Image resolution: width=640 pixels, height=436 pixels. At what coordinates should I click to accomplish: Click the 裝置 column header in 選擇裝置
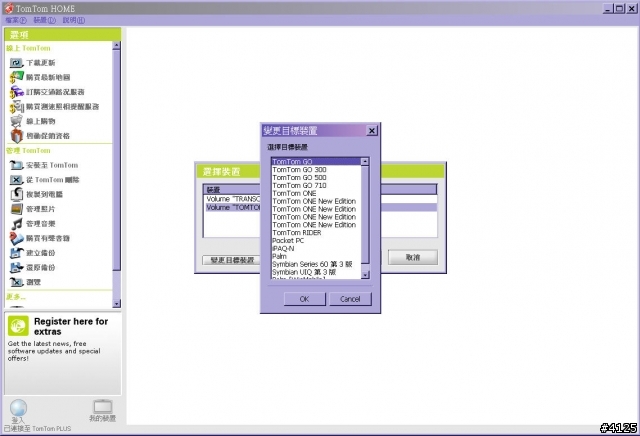pos(232,189)
